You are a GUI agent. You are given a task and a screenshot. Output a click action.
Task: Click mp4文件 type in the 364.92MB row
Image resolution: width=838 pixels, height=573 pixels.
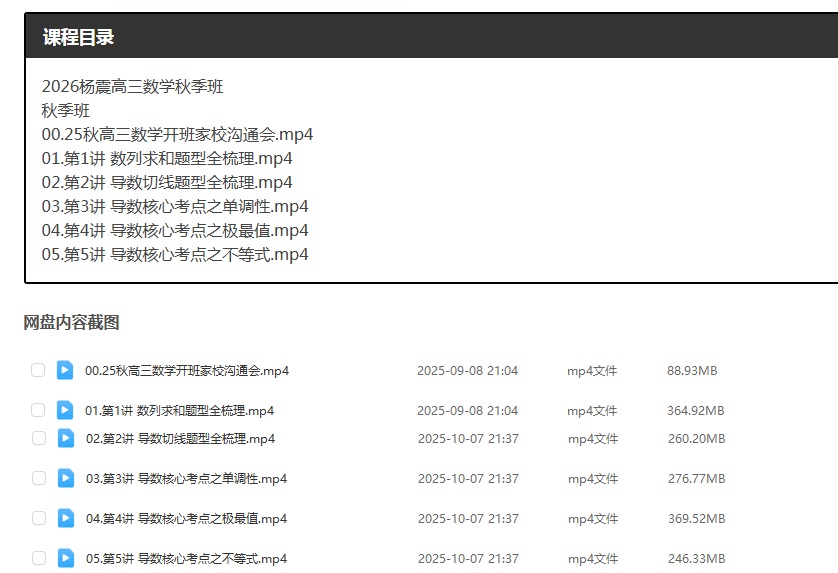(x=592, y=411)
